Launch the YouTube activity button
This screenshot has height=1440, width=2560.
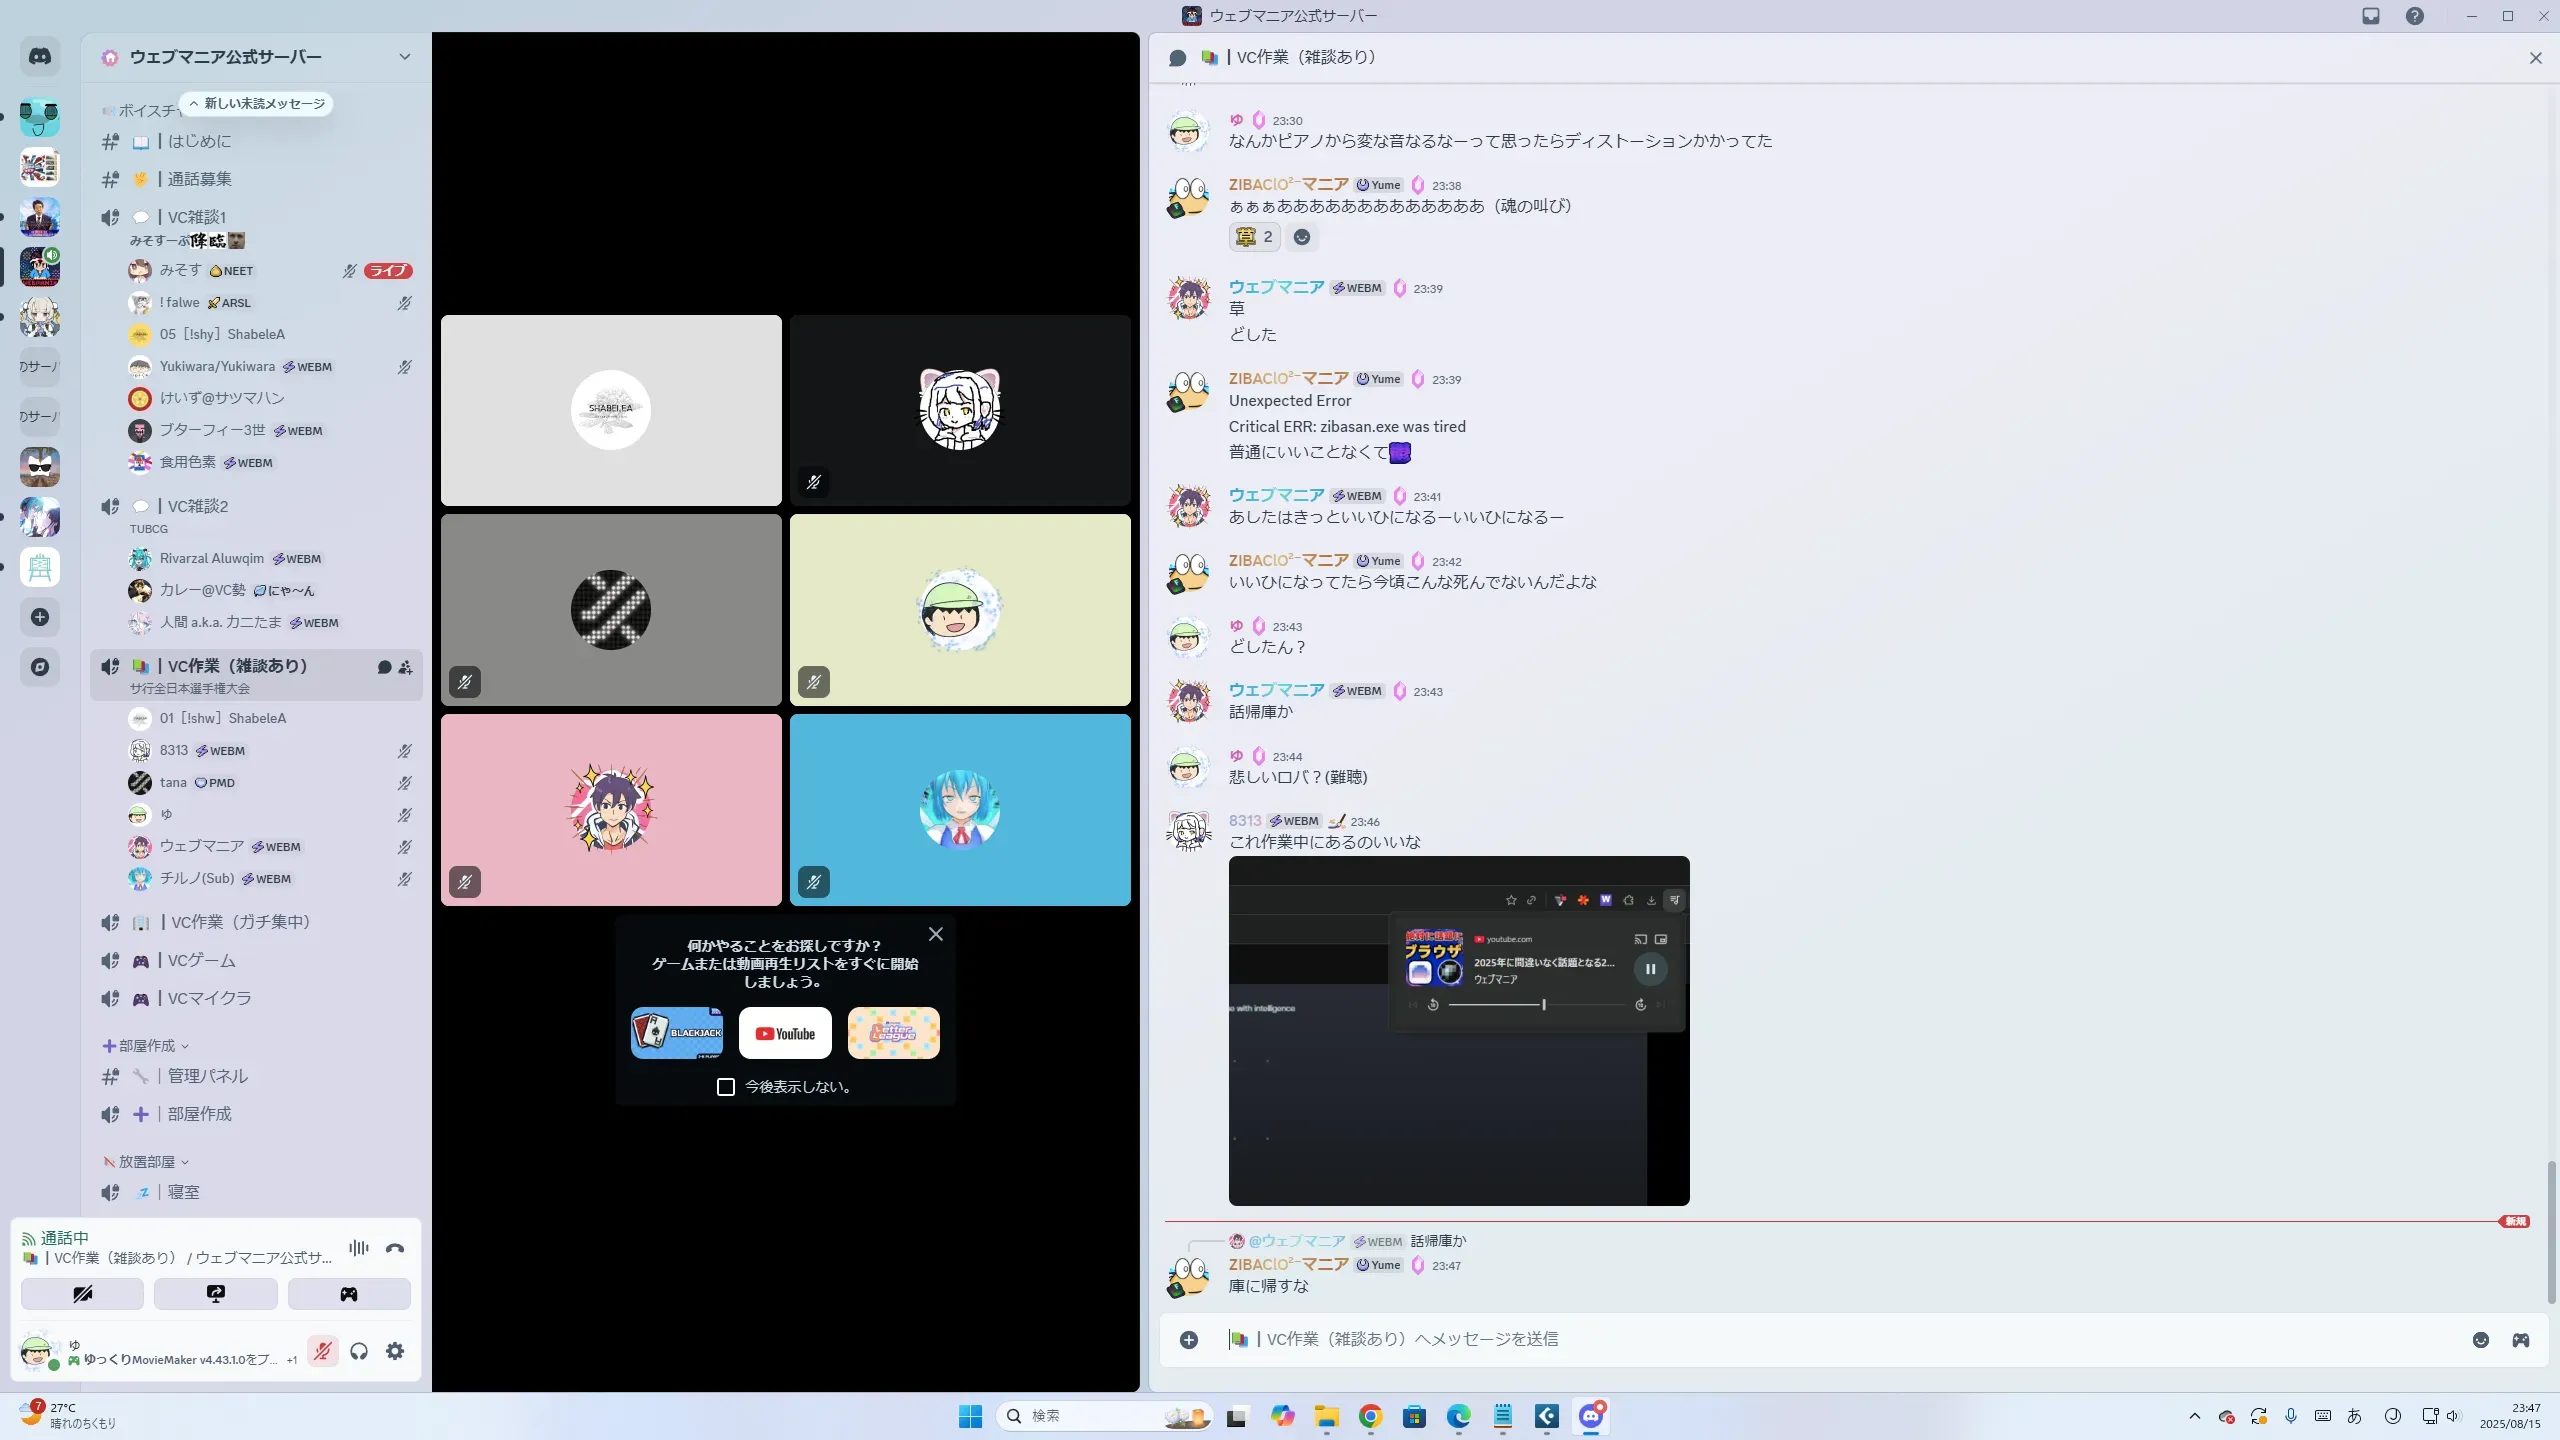click(x=785, y=1033)
